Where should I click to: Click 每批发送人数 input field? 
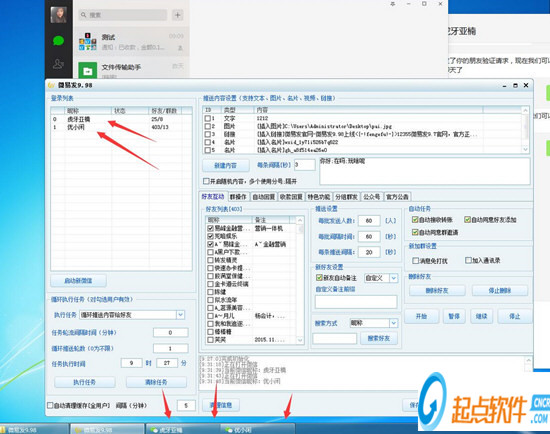point(369,221)
